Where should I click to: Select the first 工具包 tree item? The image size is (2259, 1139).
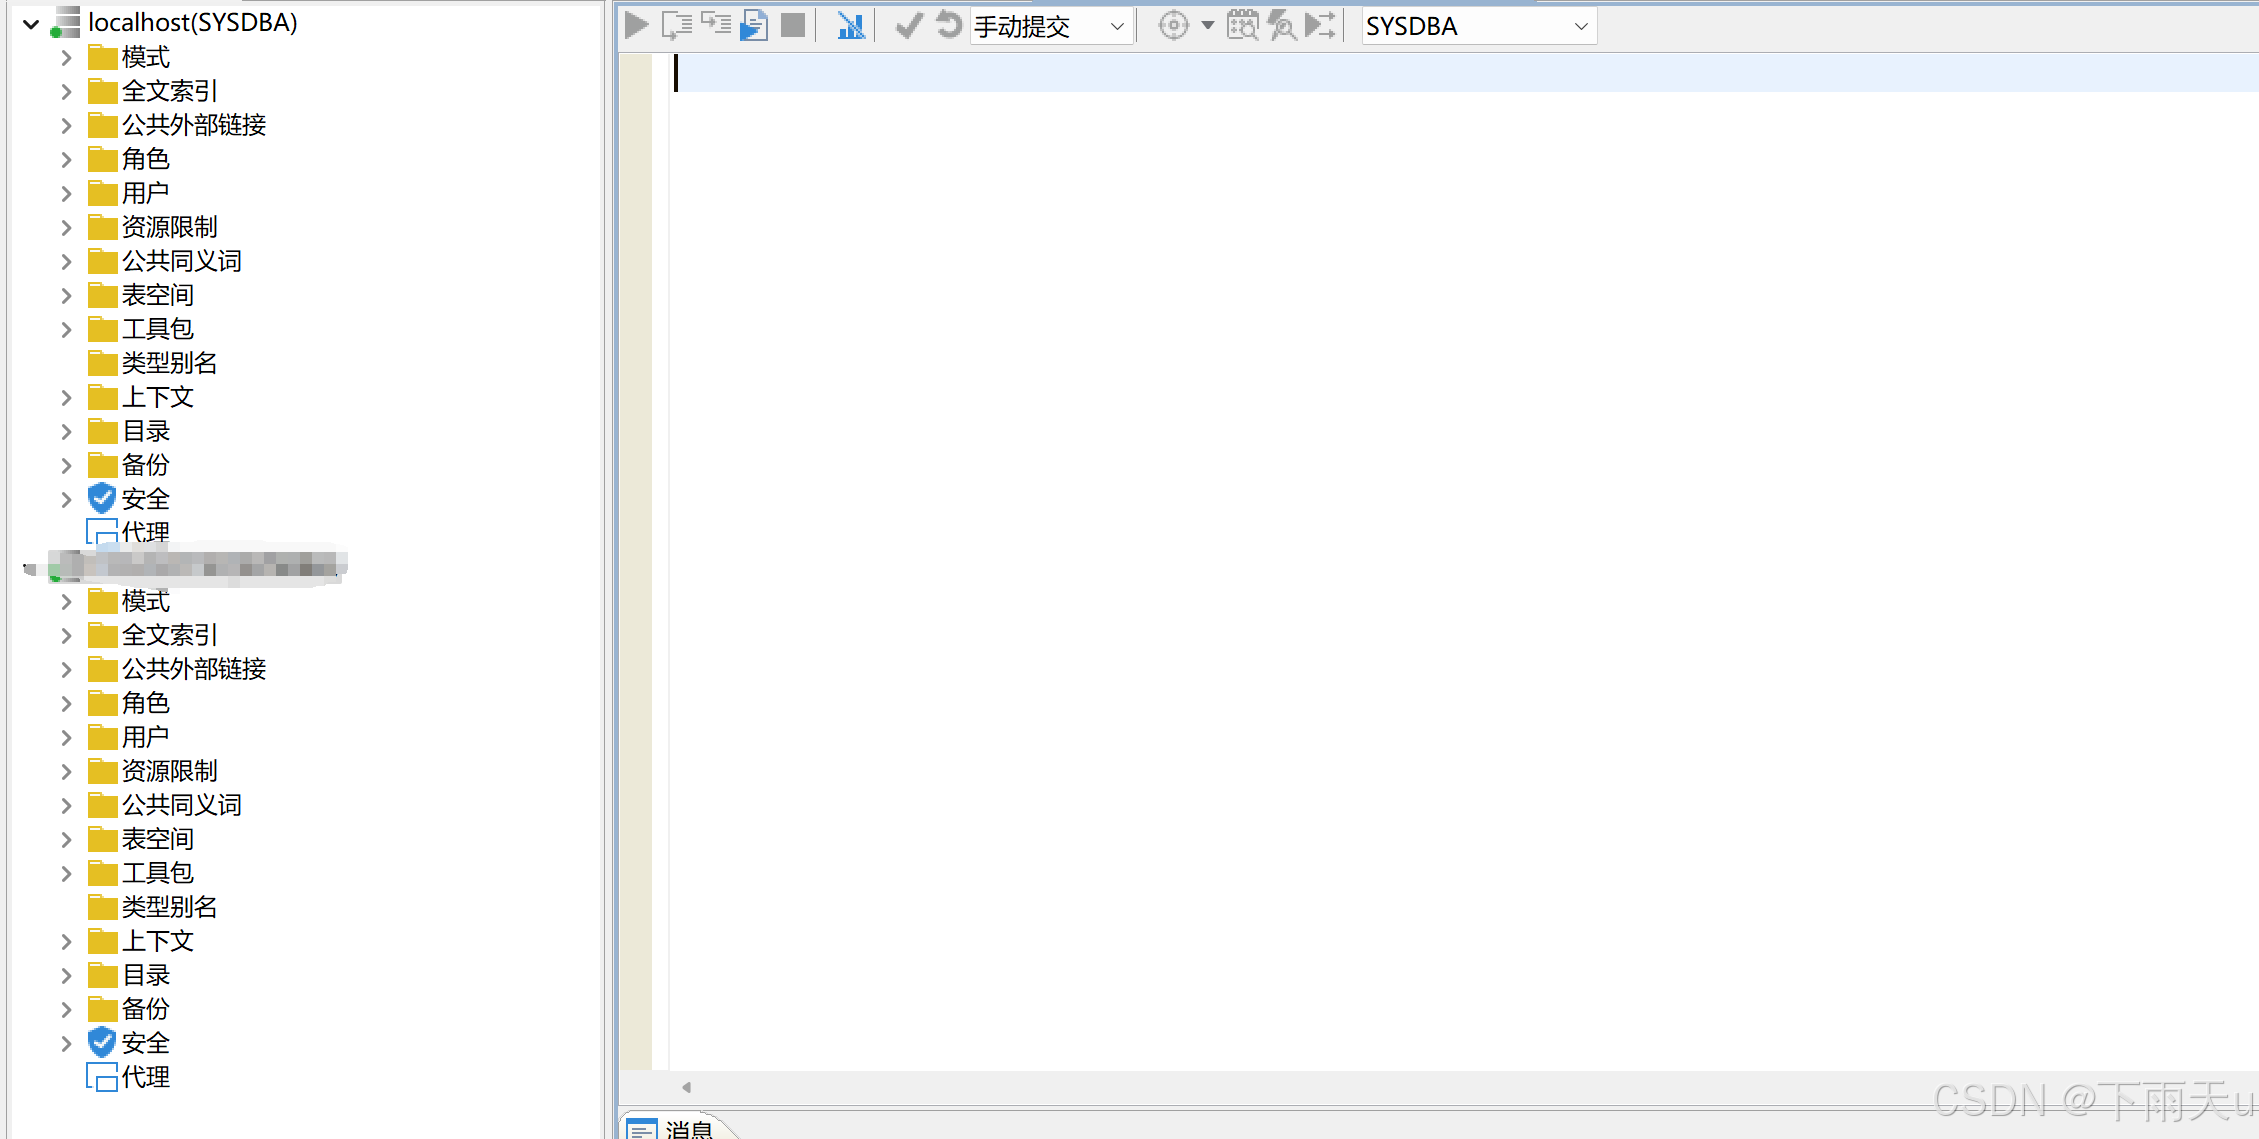coord(157,329)
